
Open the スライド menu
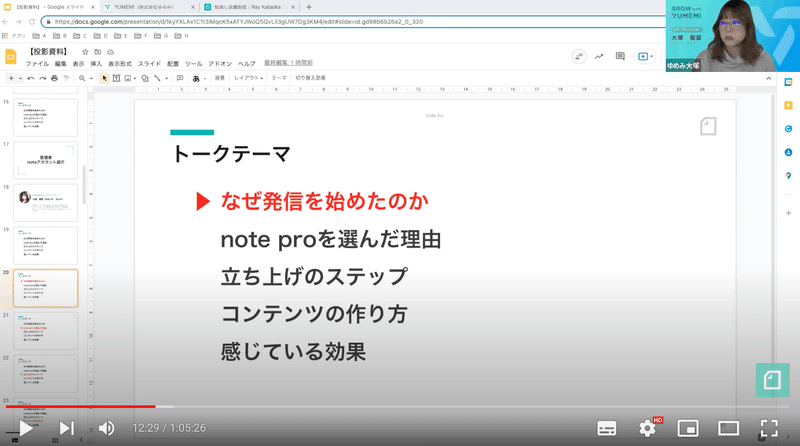(x=149, y=64)
